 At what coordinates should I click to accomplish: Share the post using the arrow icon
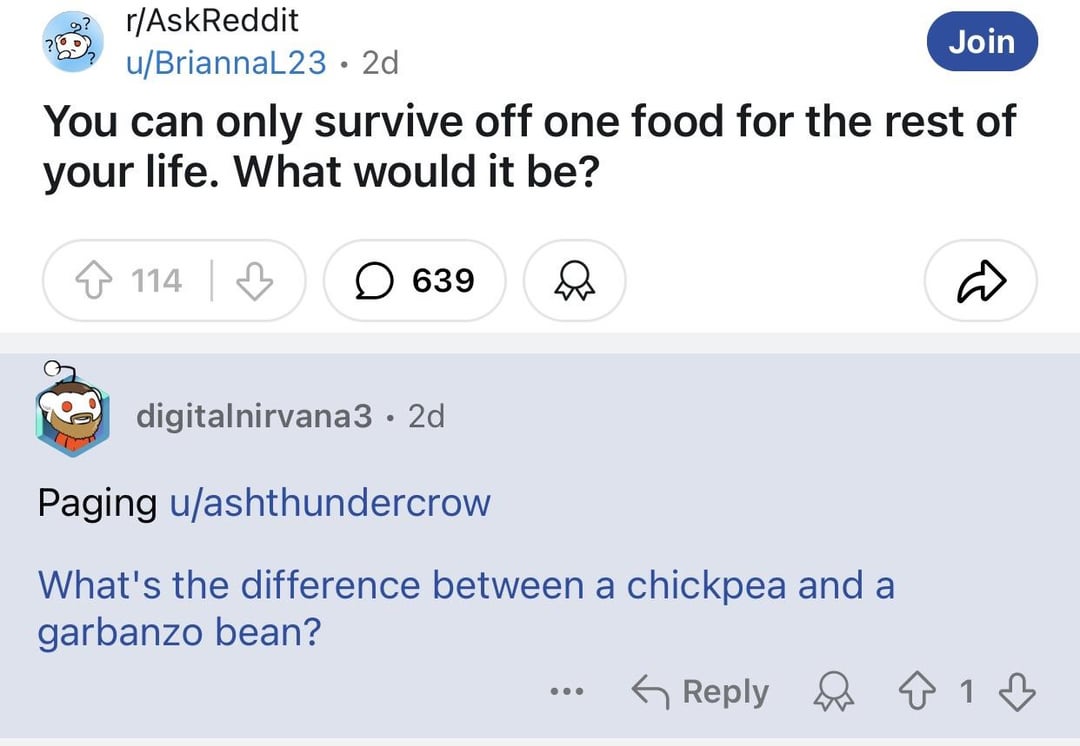981,280
